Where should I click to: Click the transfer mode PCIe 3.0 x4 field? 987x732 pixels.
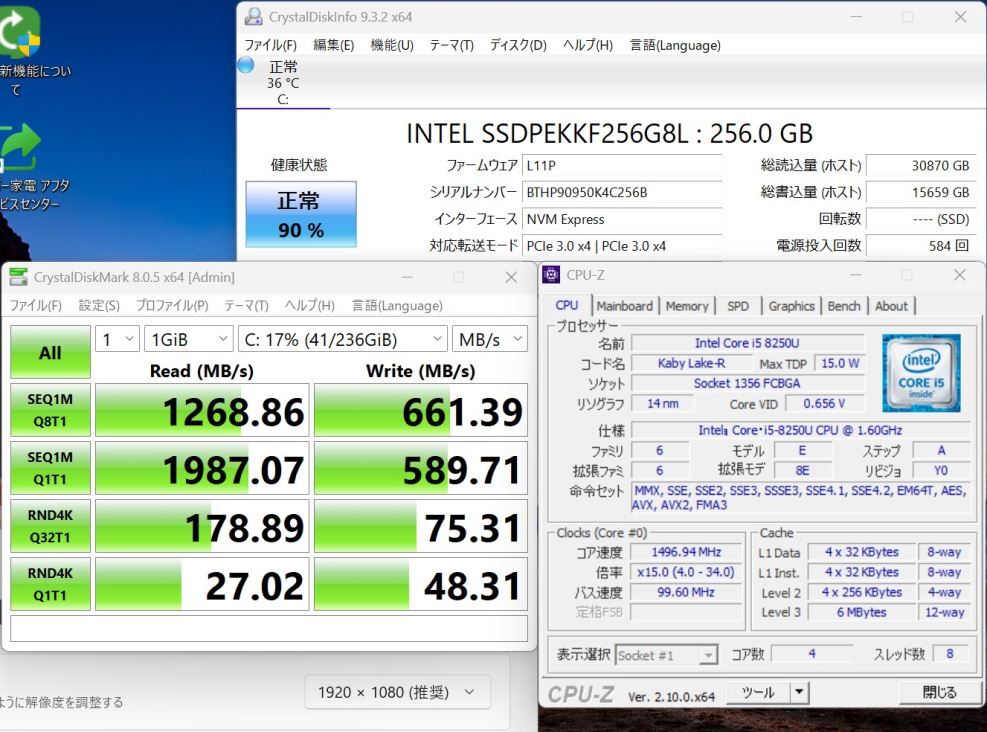point(622,246)
